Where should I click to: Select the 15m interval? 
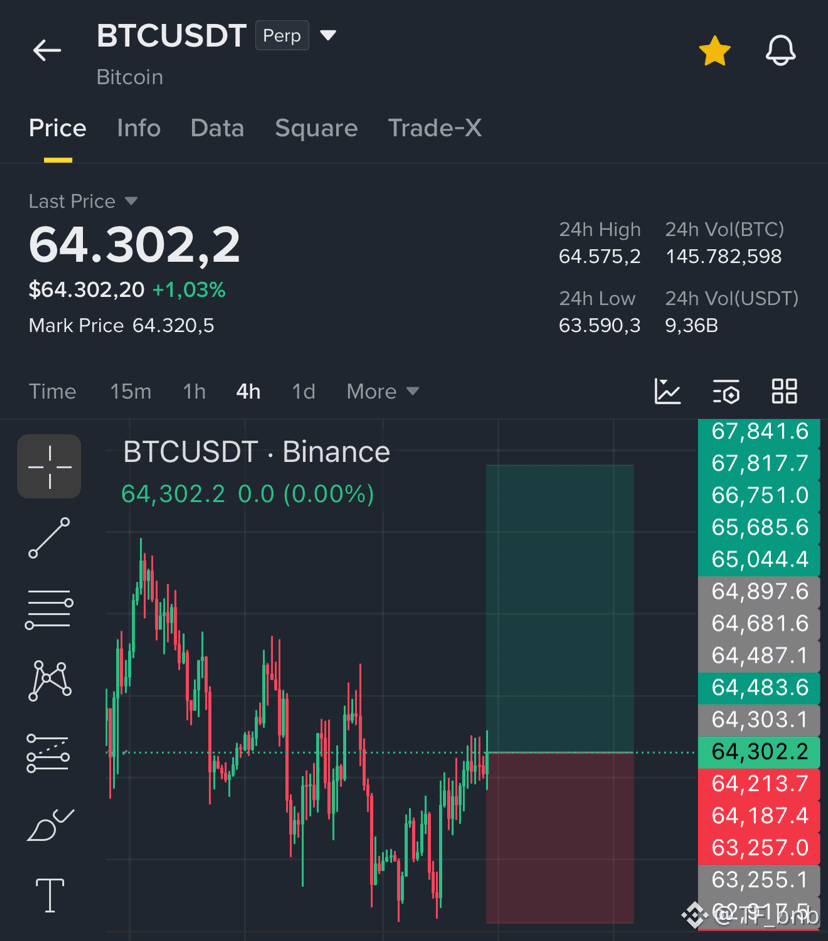130,391
